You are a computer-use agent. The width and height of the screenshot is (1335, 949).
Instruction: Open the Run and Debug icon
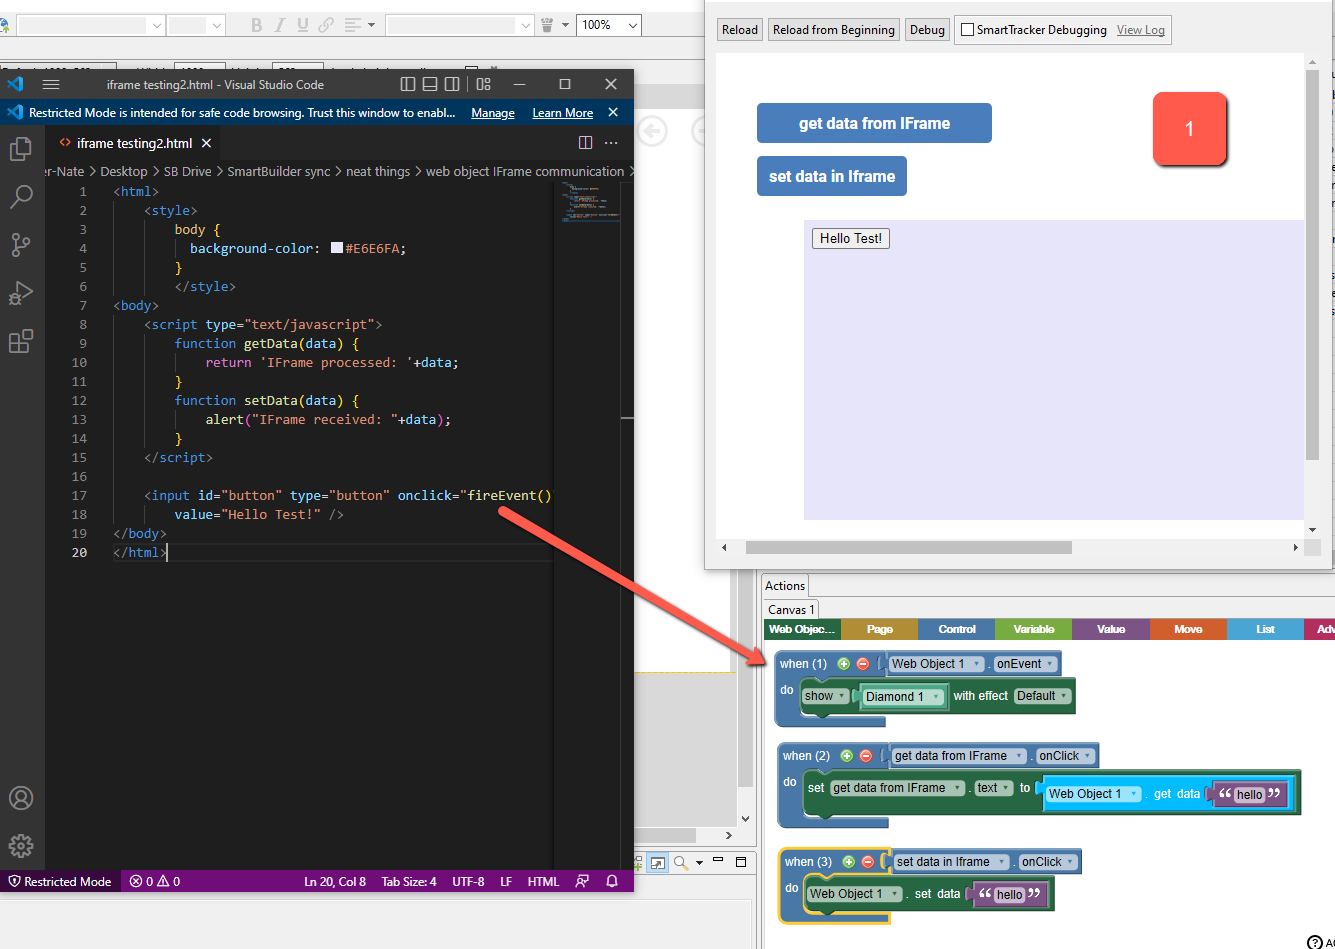tap(20, 293)
